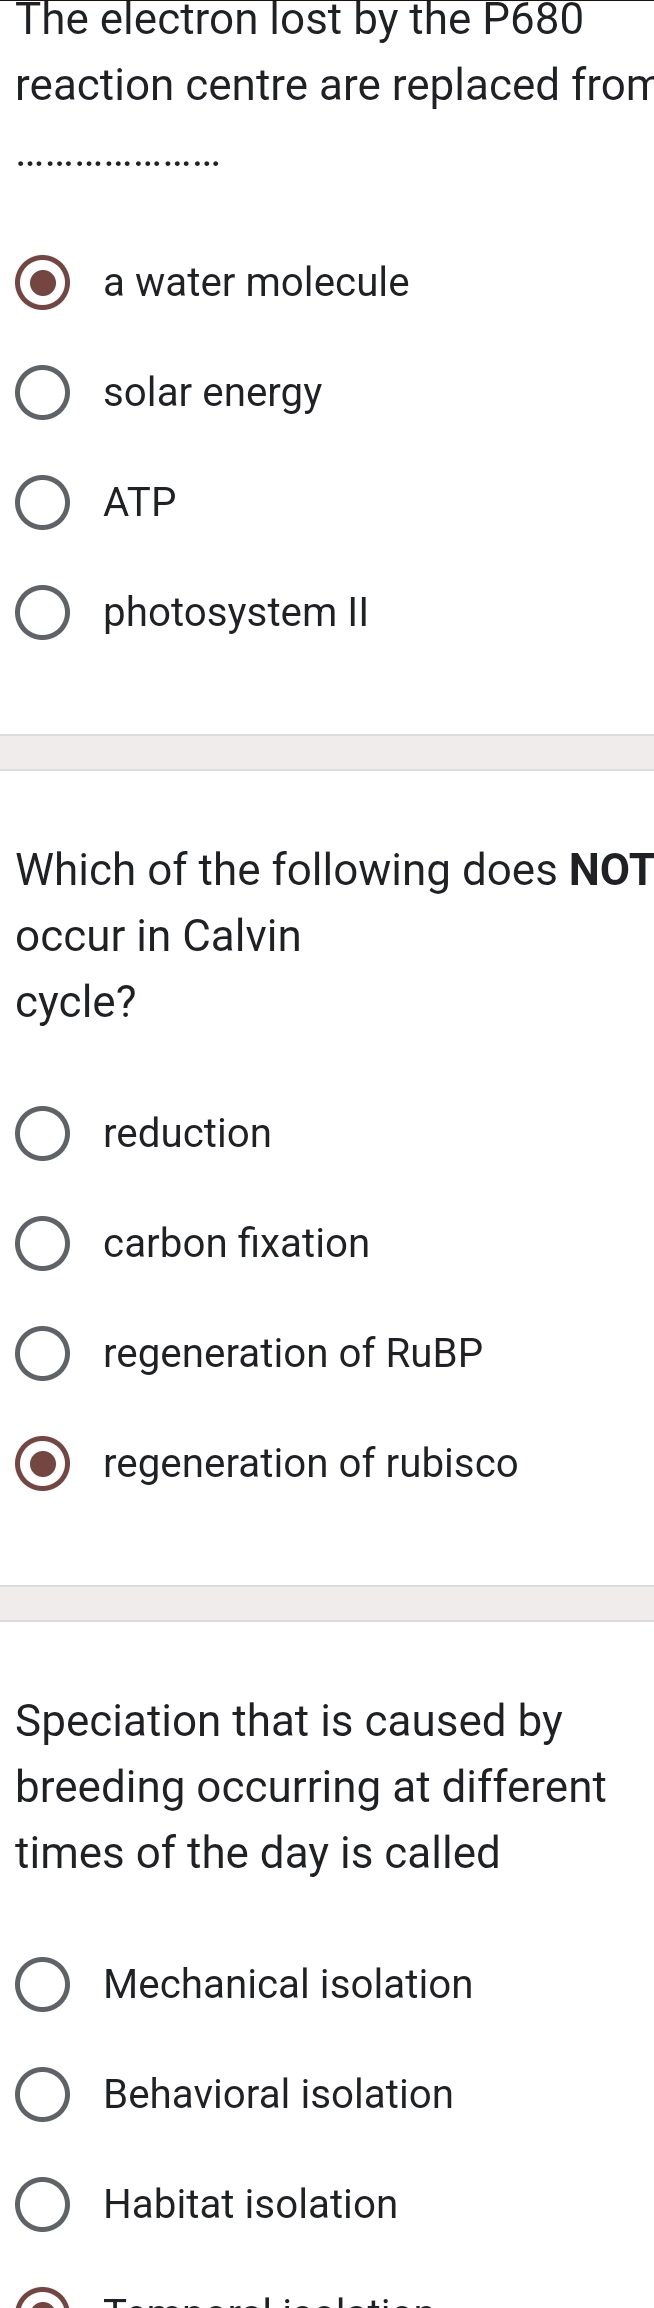Click the selected "a water molecule" radio button
Image resolution: width=654 pixels, height=2308 pixels.
click(42, 282)
